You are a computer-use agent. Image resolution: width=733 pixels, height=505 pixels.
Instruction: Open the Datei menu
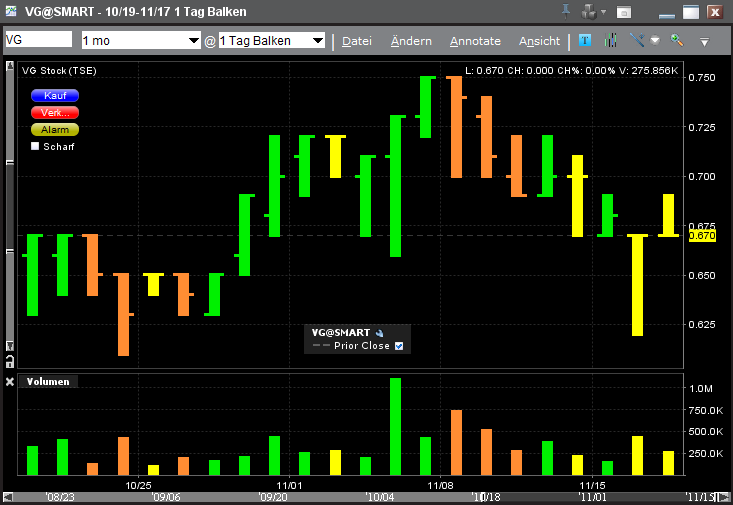(357, 41)
